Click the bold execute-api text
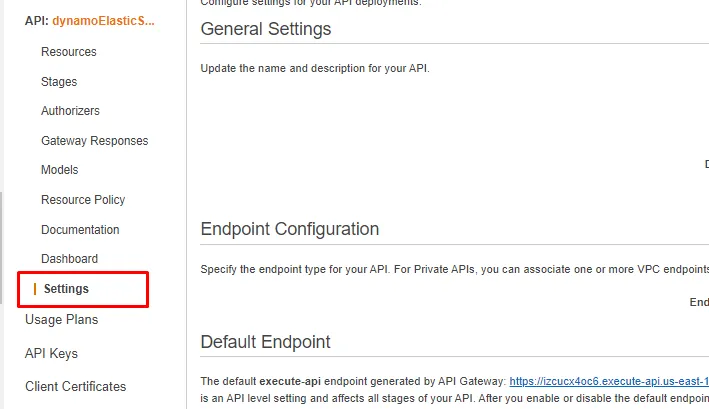Viewport: 709px width, 409px height. tap(290, 381)
